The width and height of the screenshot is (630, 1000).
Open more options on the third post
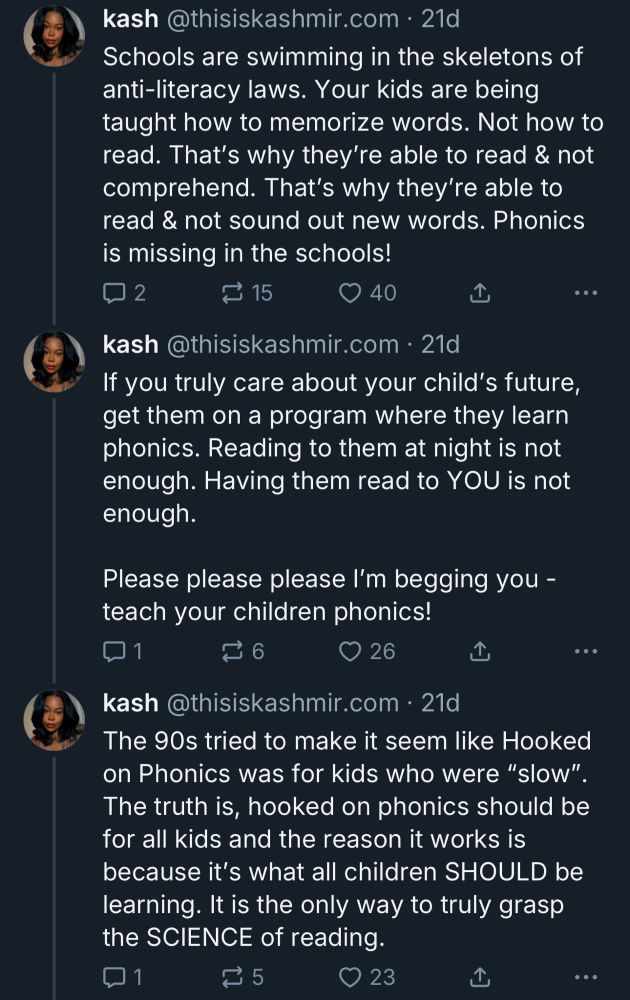(585, 977)
